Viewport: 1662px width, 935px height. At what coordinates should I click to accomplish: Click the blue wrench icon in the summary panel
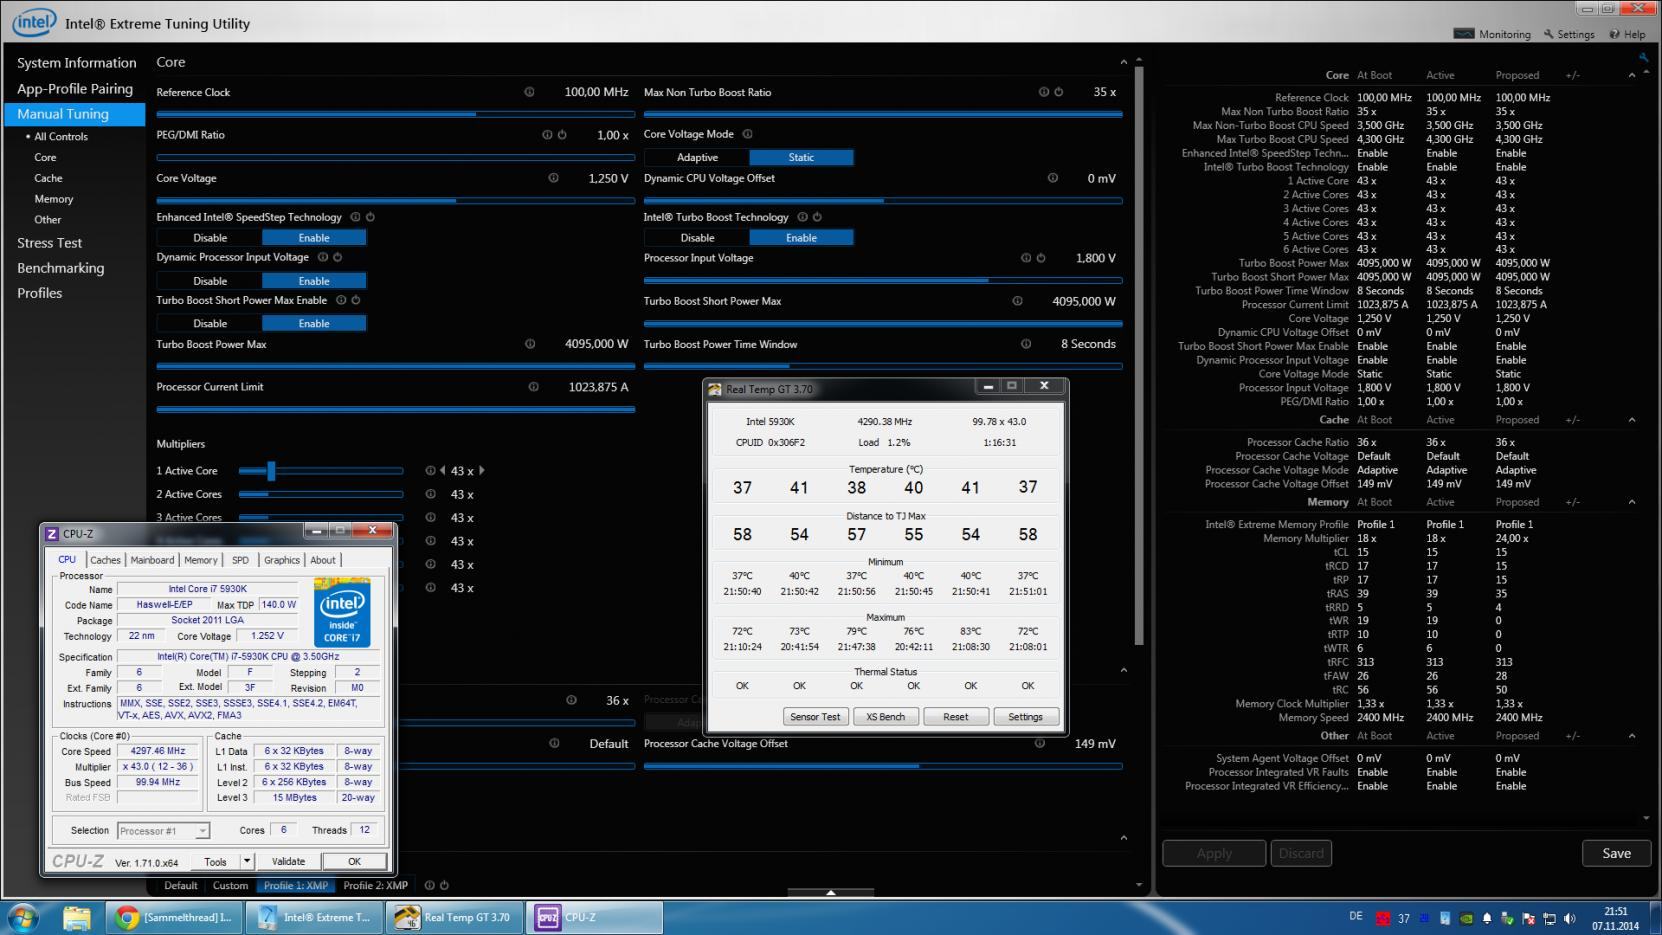coord(1643,58)
